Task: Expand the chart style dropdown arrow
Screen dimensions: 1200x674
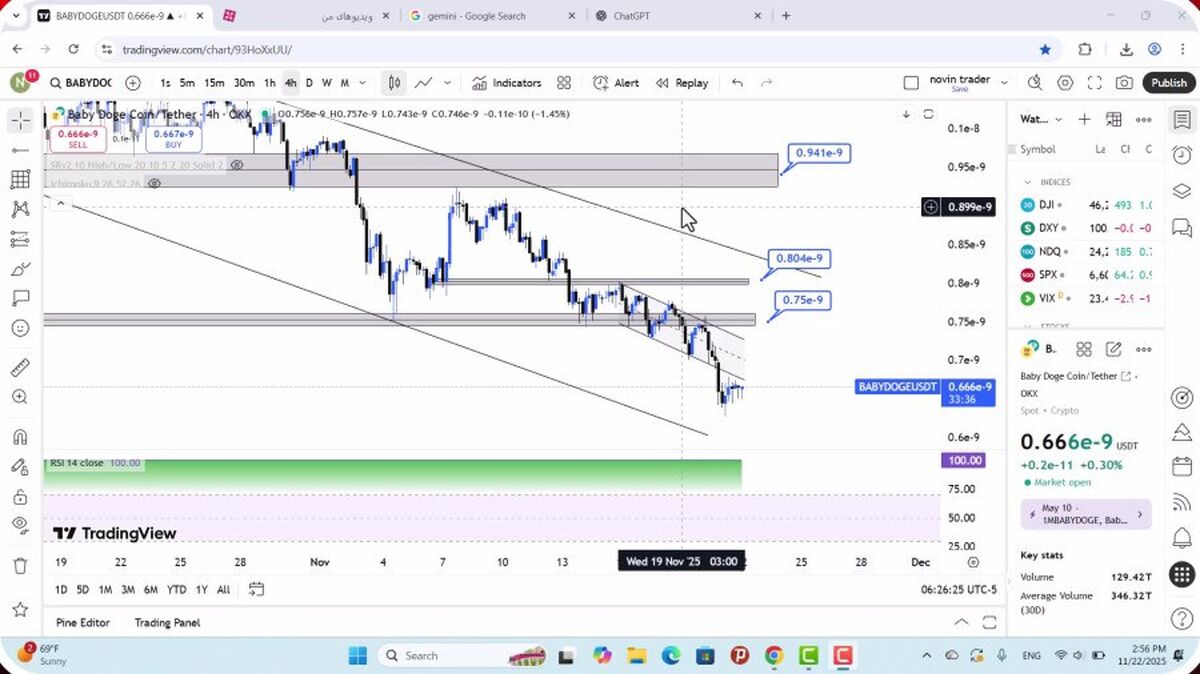Action: pos(447,83)
